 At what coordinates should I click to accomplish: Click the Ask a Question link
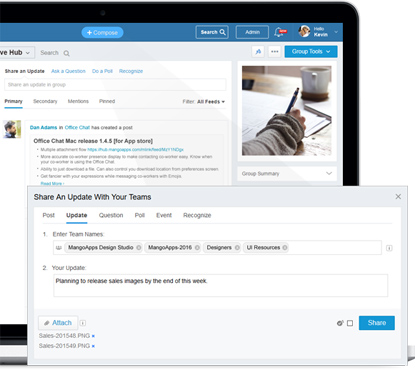tap(68, 71)
